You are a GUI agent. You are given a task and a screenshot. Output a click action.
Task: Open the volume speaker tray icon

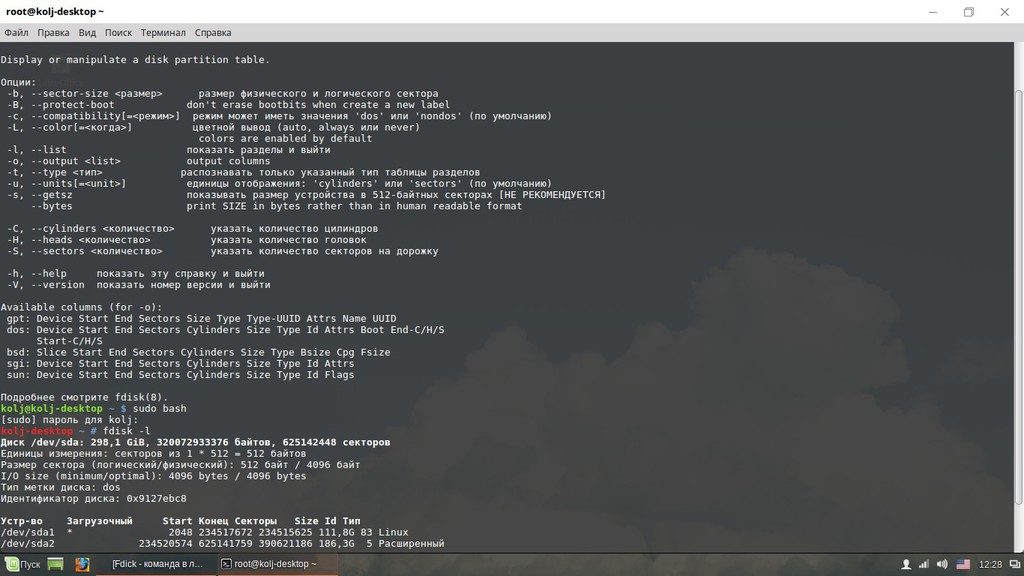coord(942,564)
